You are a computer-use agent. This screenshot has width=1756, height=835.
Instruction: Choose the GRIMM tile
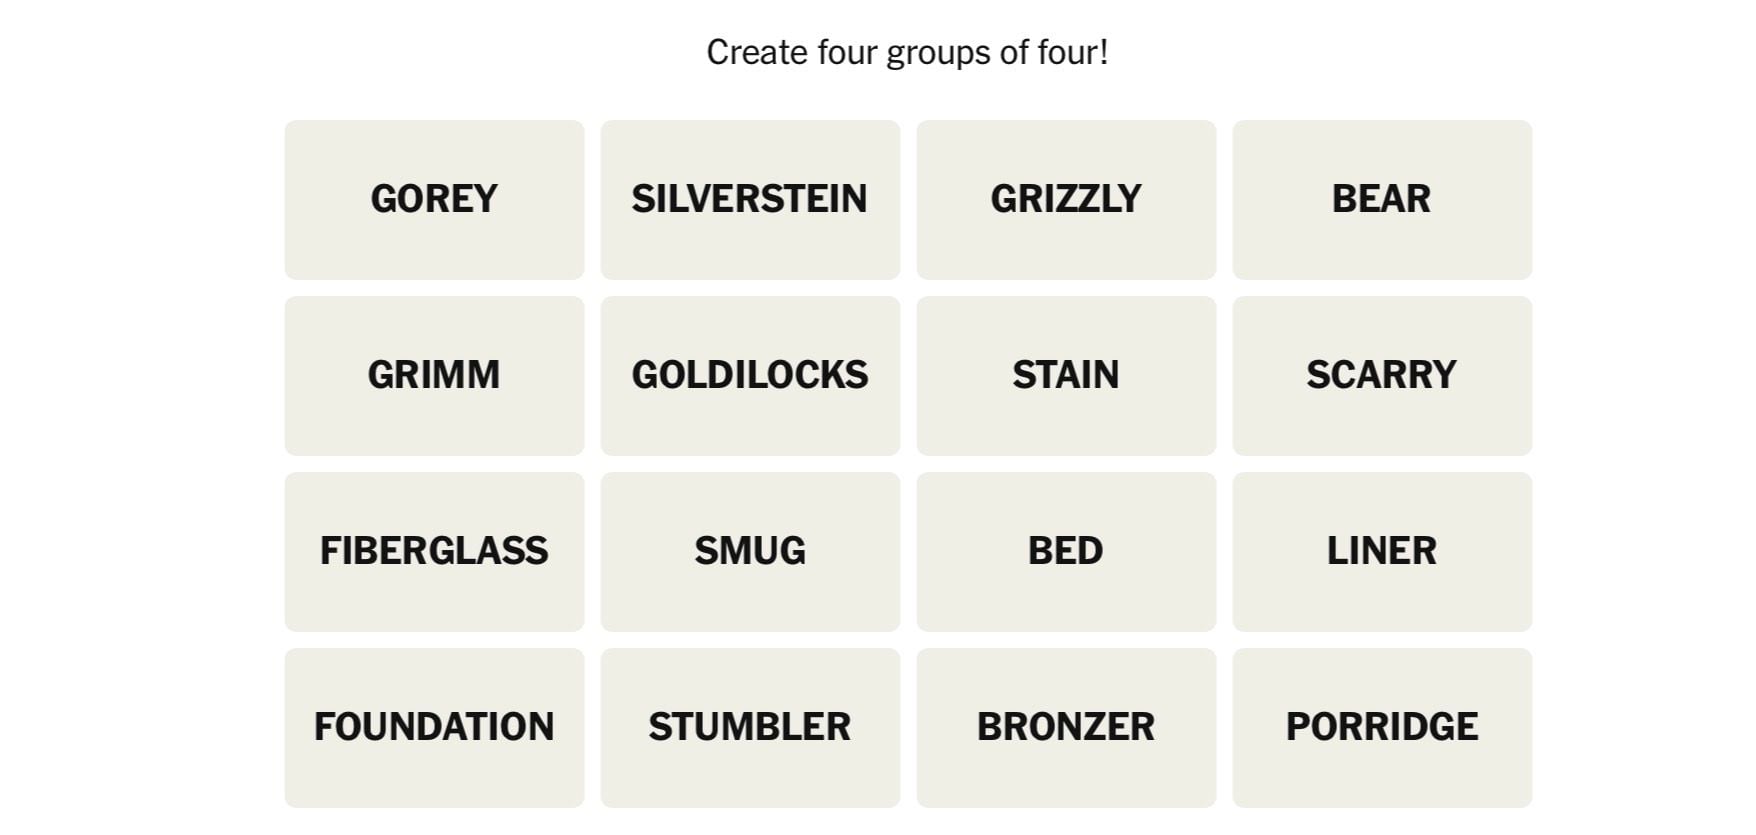tap(434, 375)
